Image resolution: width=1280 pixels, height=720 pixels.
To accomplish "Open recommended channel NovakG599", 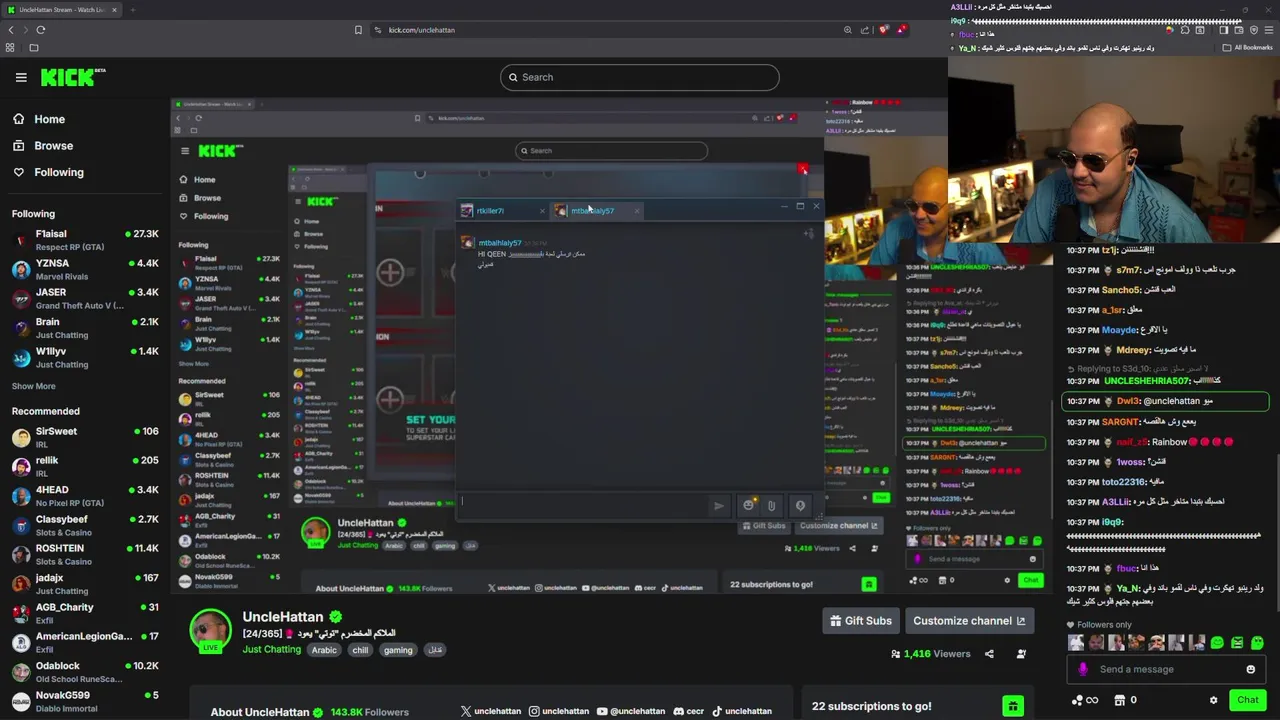I will click(x=85, y=701).
